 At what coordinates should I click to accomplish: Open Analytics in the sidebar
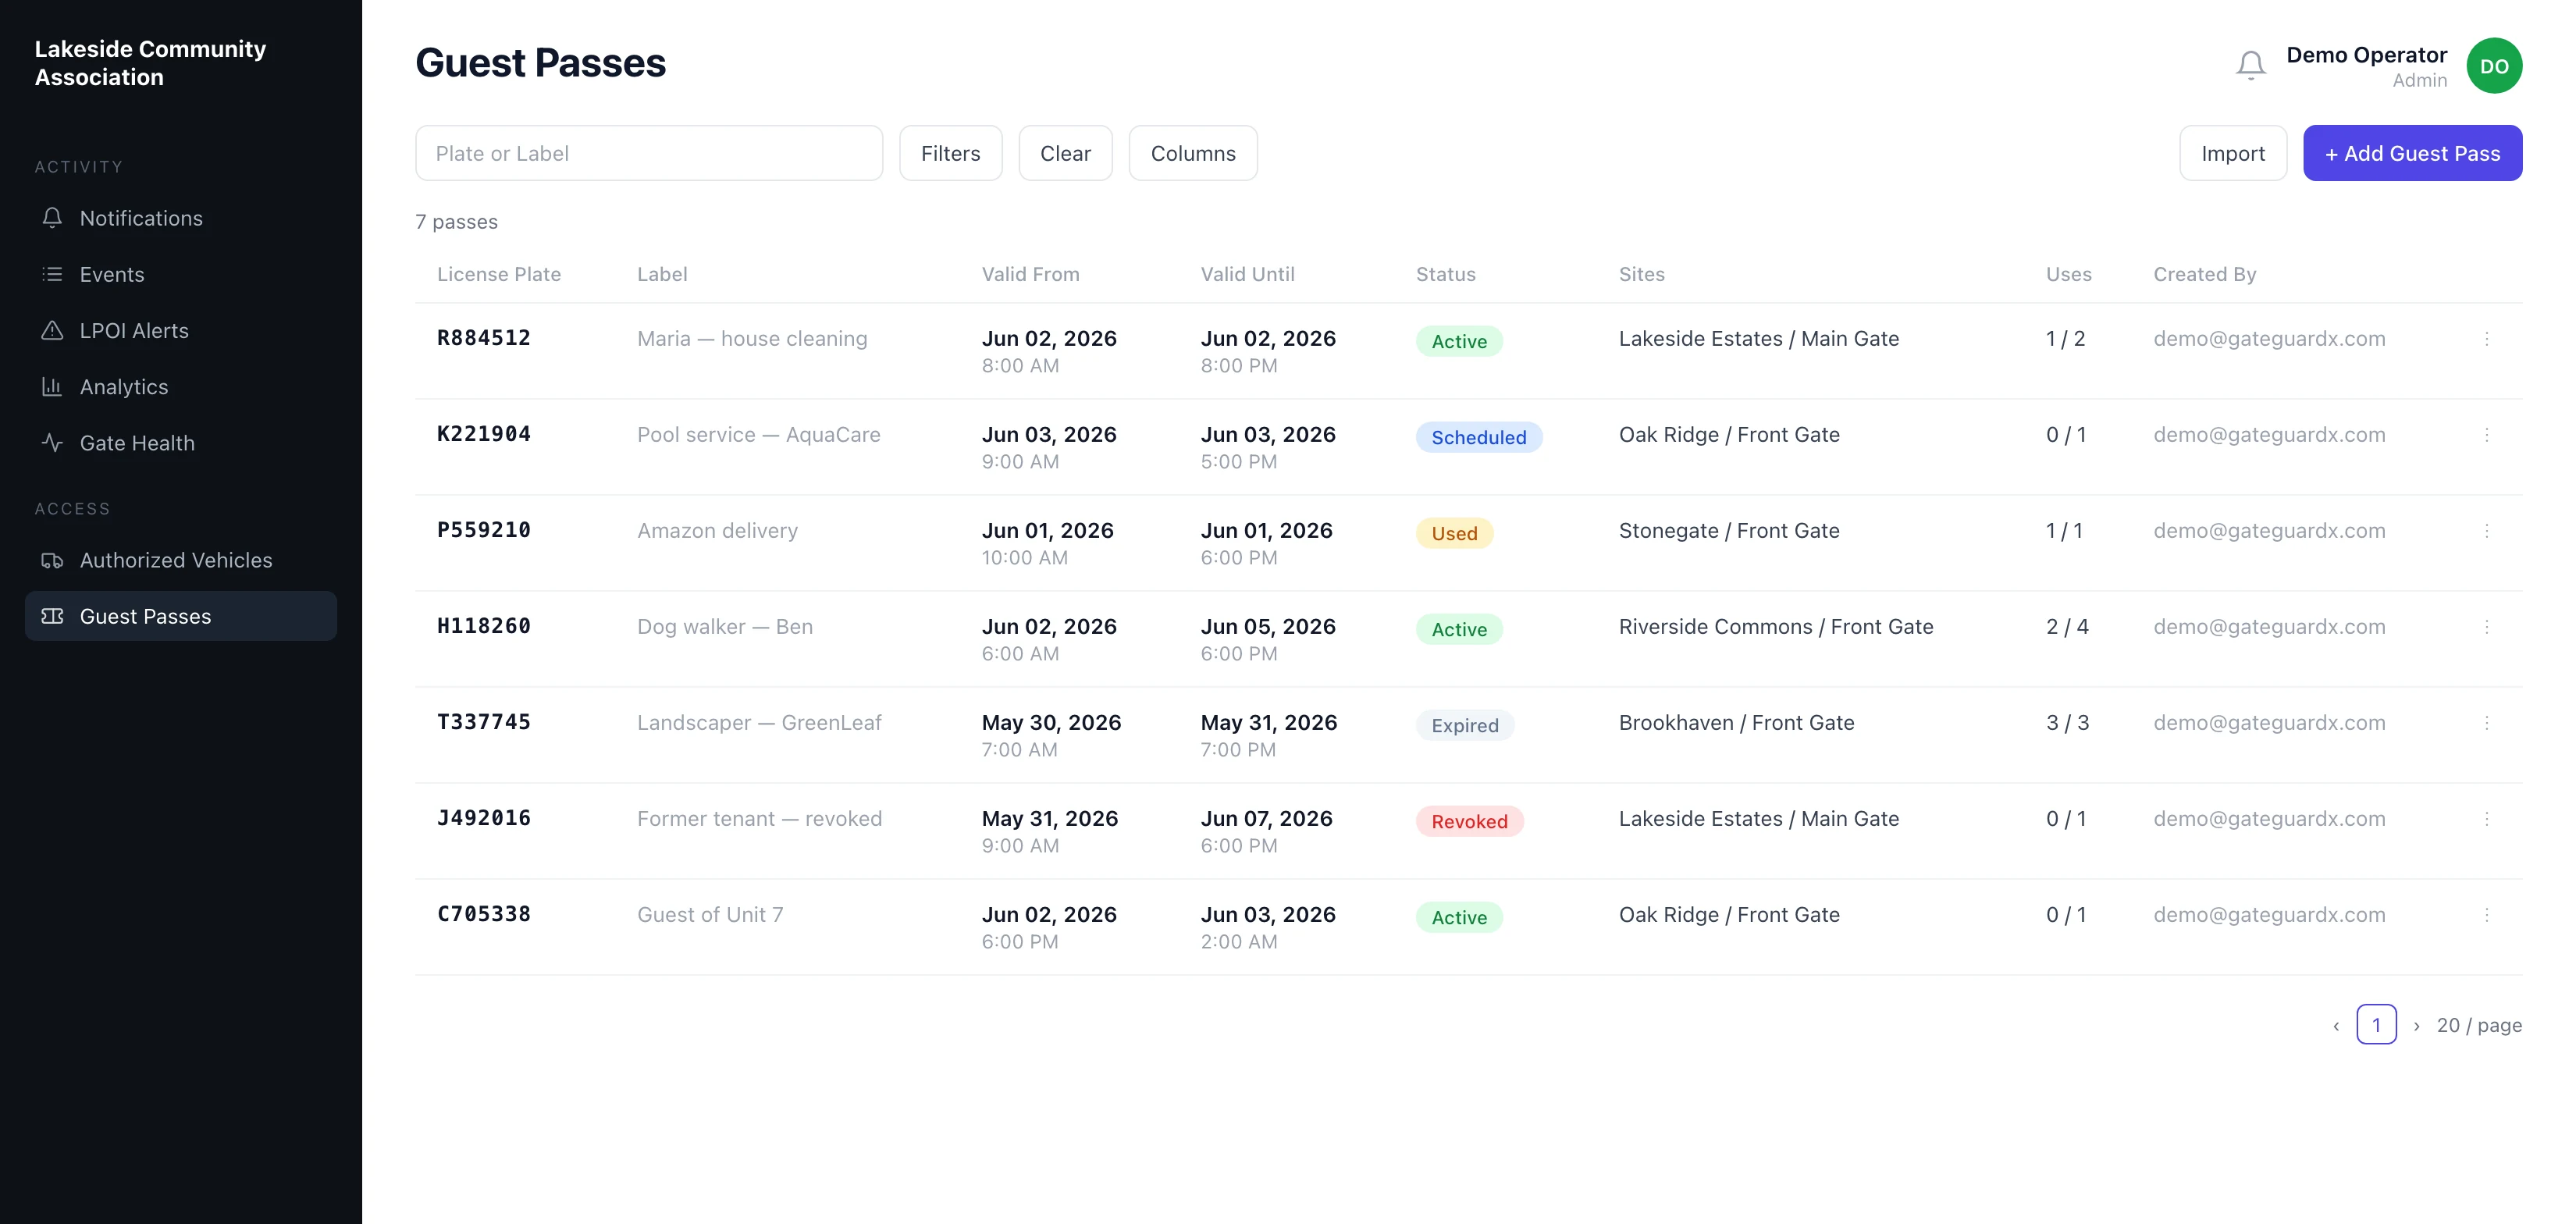[x=181, y=386]
